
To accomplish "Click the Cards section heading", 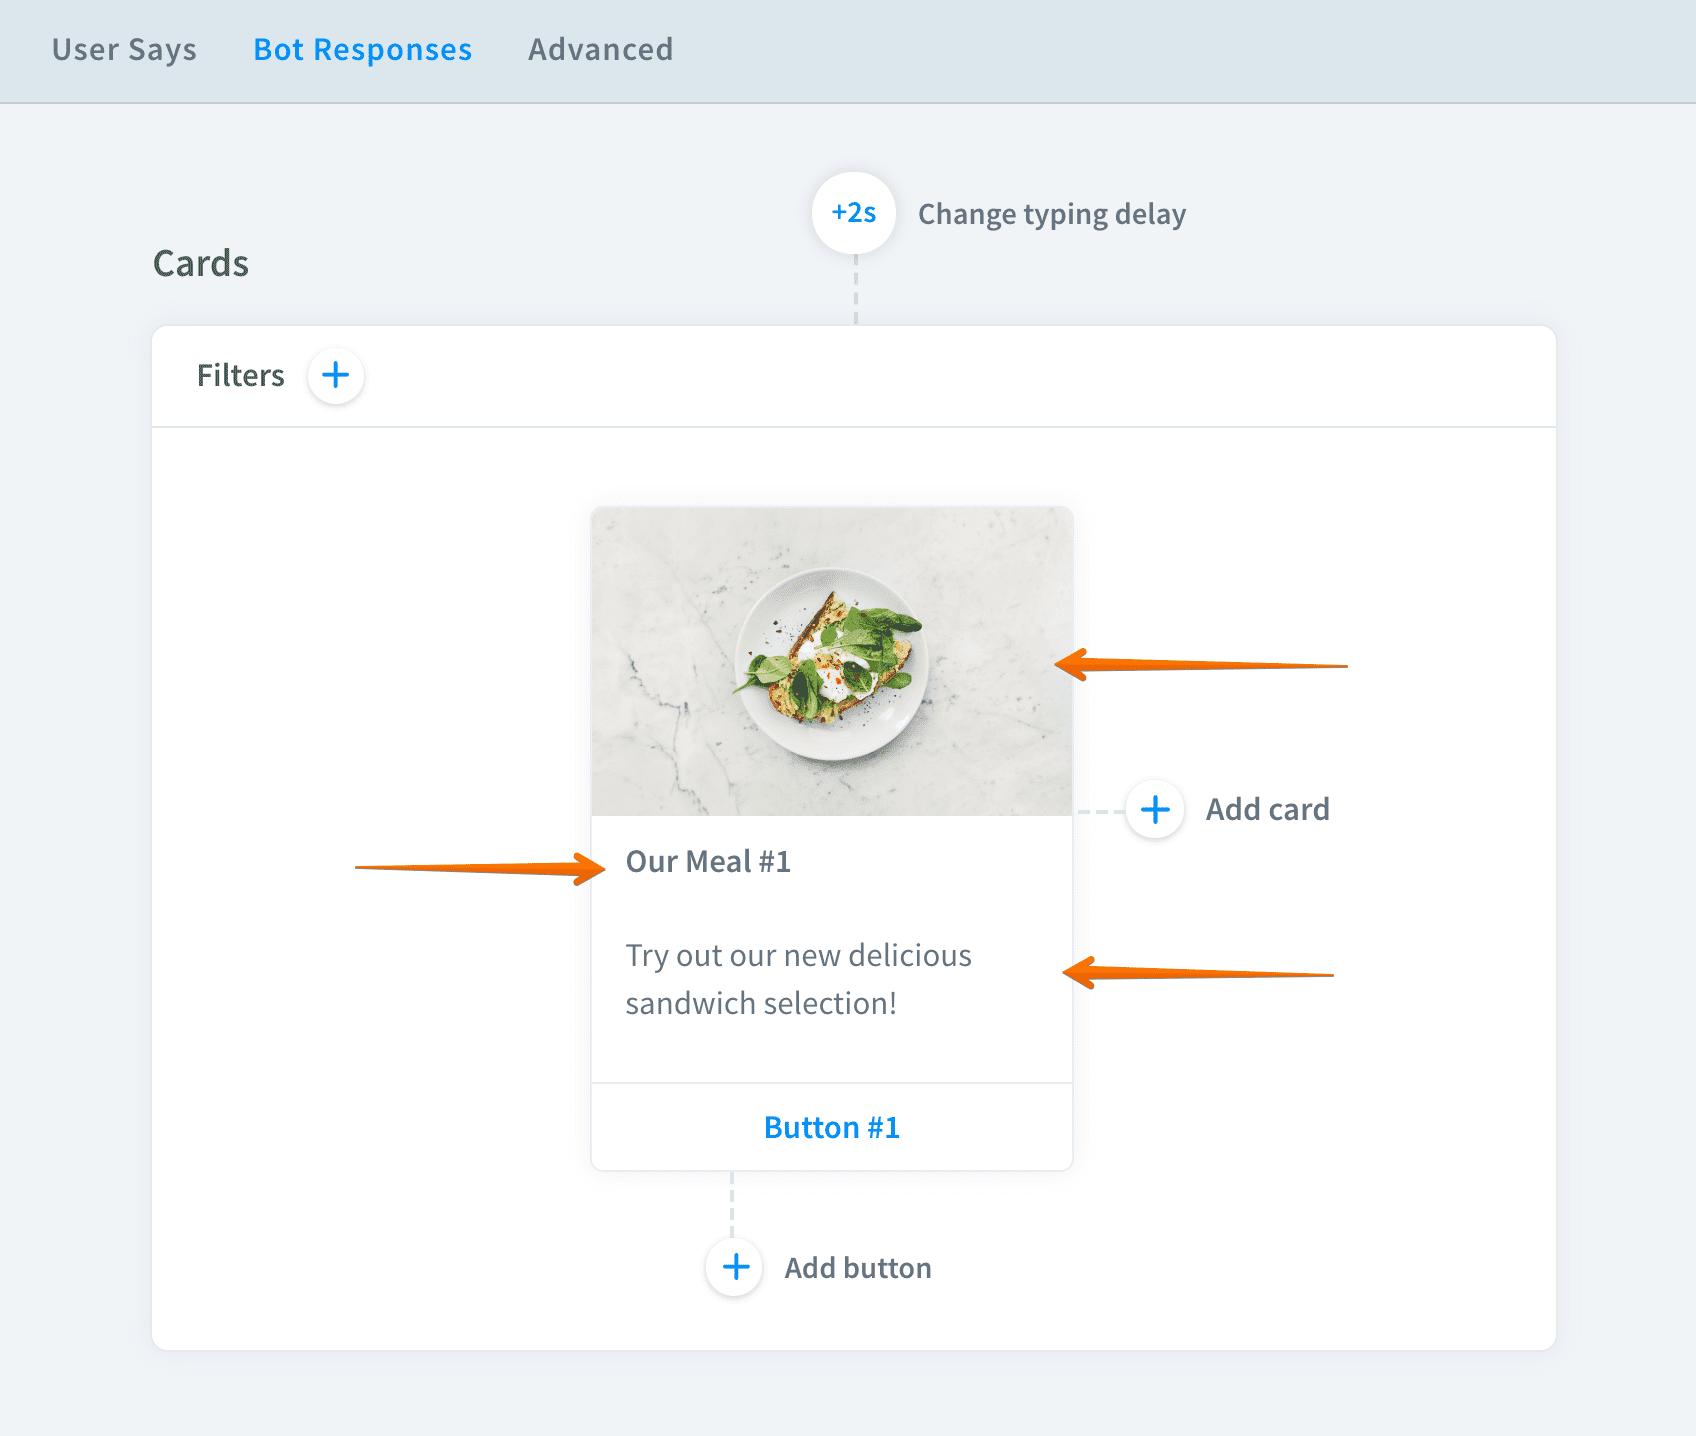I will click(201, 264).
